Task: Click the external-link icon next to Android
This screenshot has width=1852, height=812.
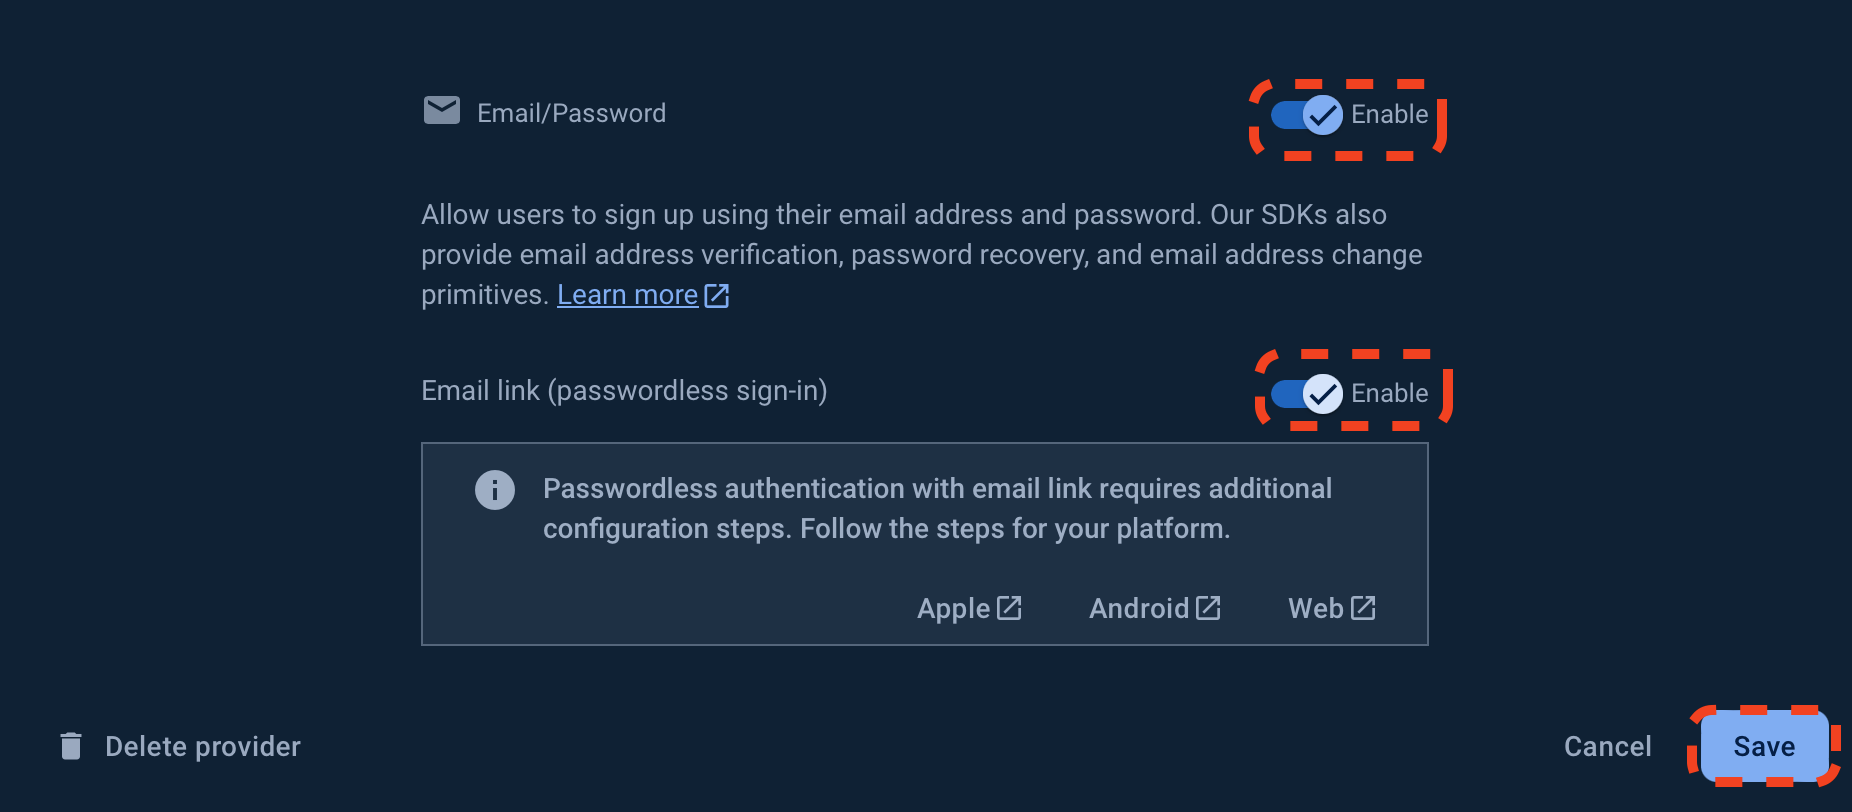Action: coord(1208,608)
